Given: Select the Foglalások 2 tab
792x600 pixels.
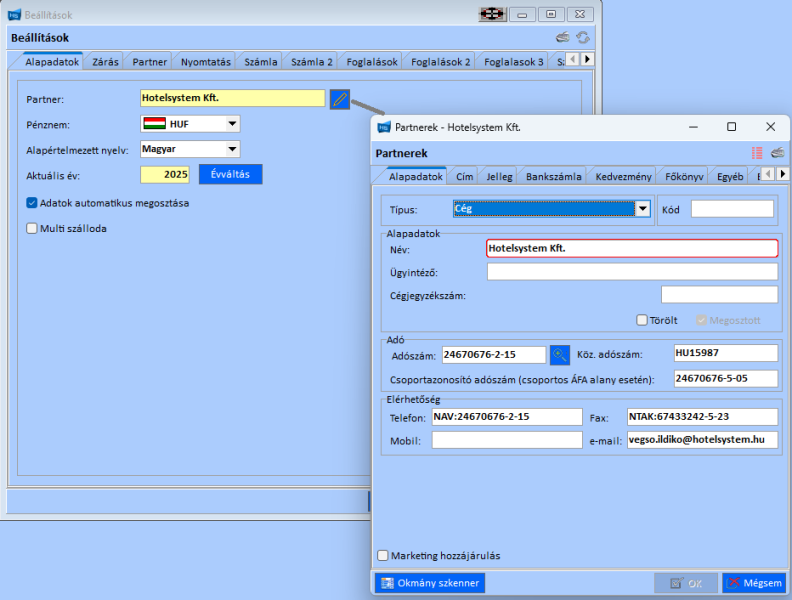Looking at the screenshot, I should click(x=440, y=62).
